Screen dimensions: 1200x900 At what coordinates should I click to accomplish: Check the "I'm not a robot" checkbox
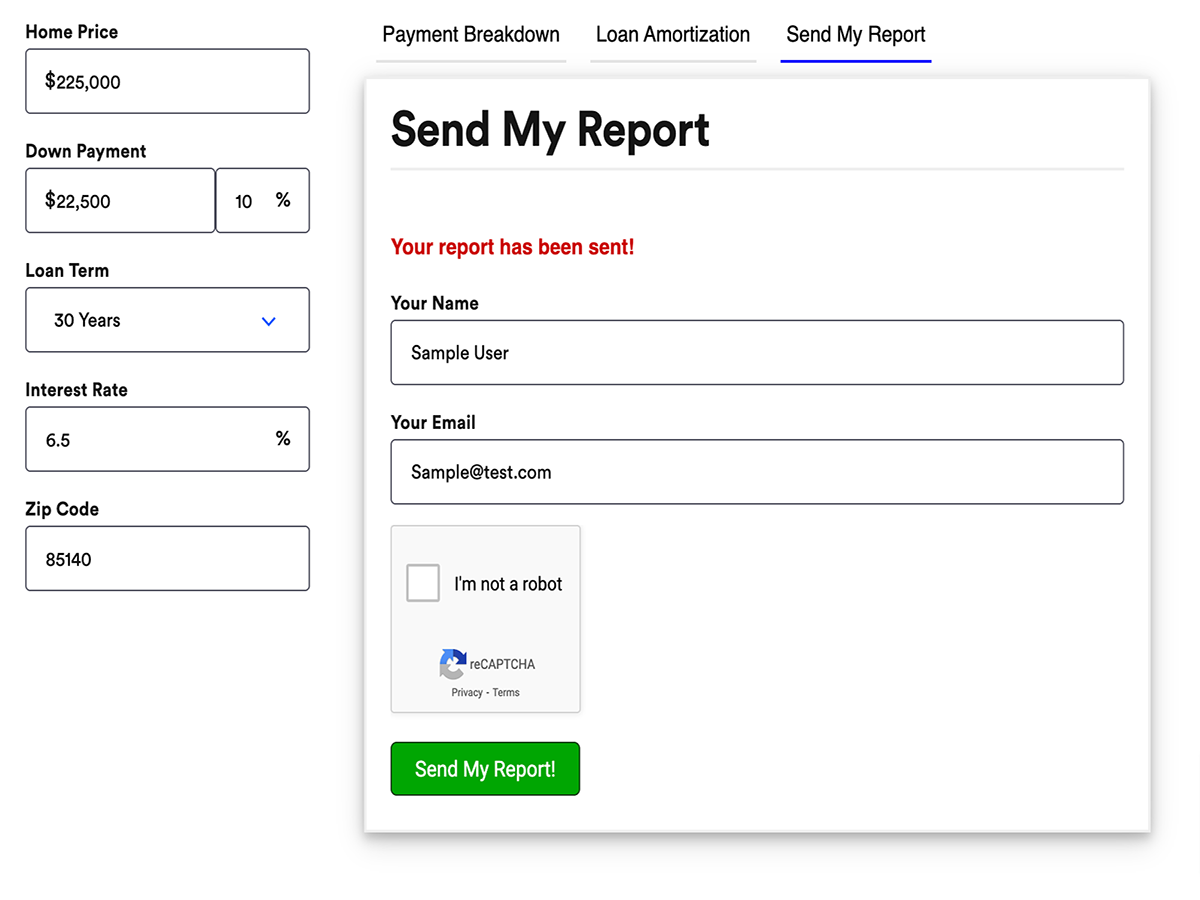pyautogui.click(x=422, y=583)
